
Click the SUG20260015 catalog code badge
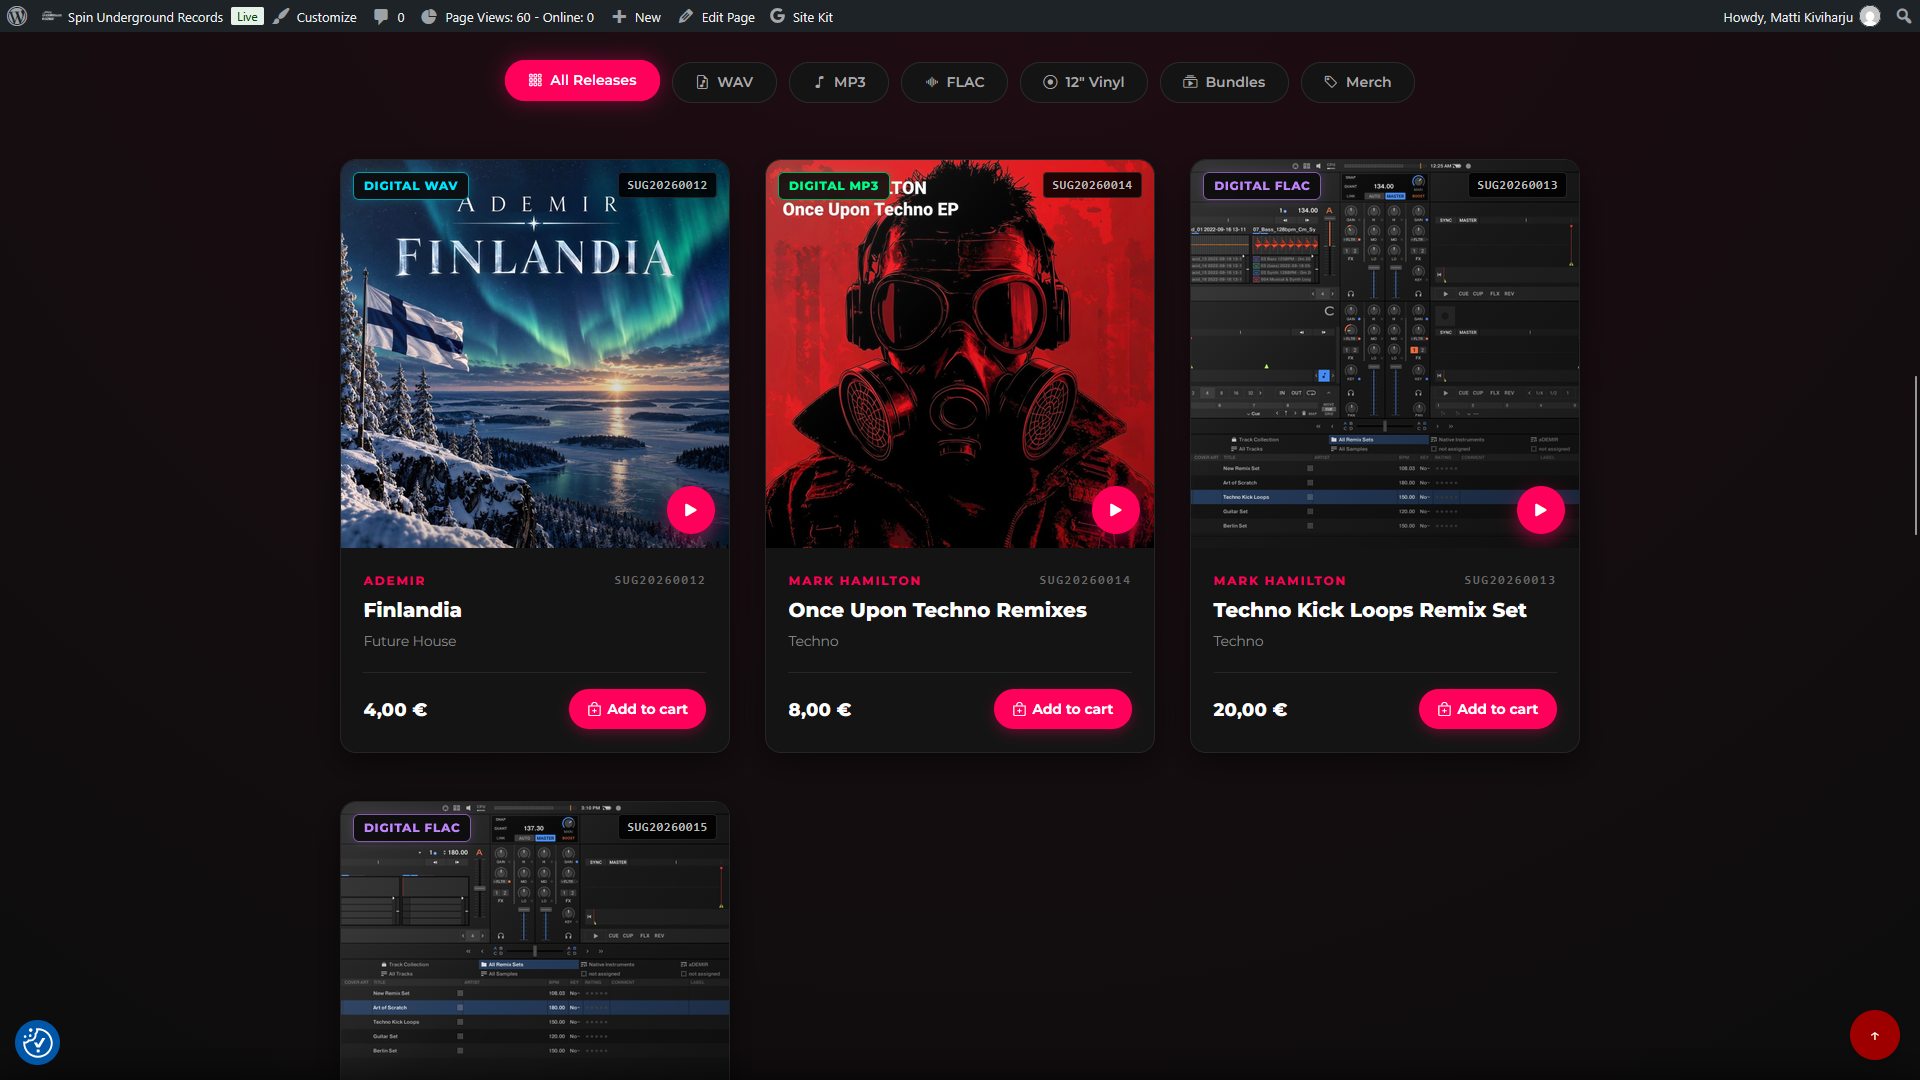click(667, 827)
